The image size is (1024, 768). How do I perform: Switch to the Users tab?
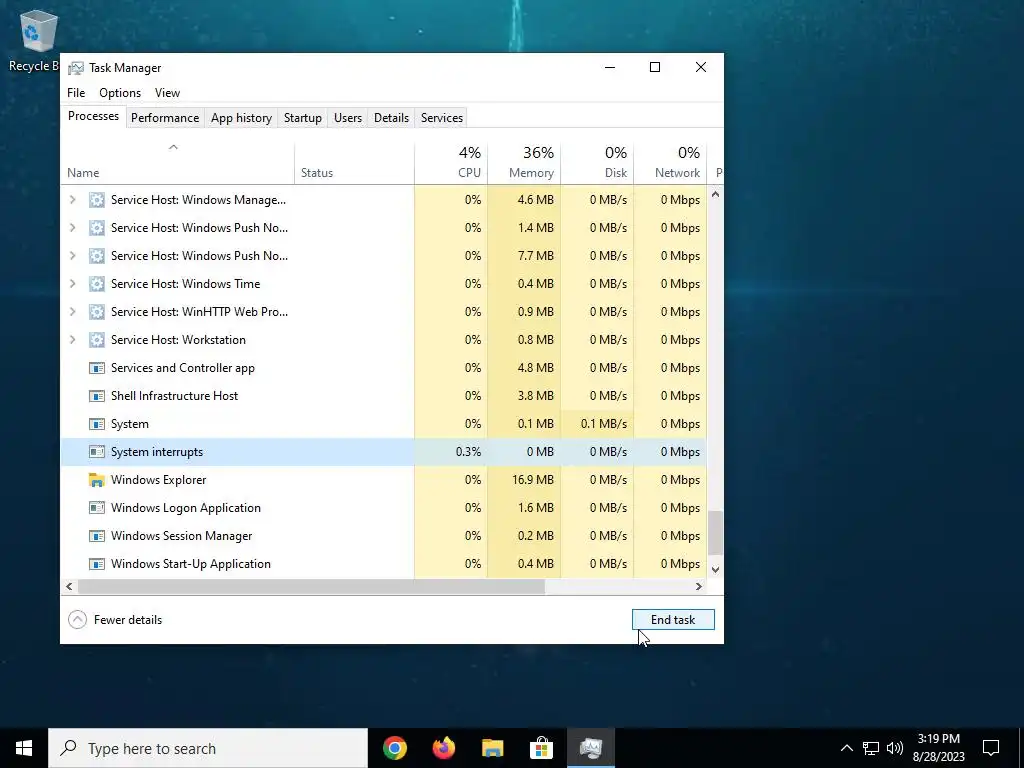(347, 118)
